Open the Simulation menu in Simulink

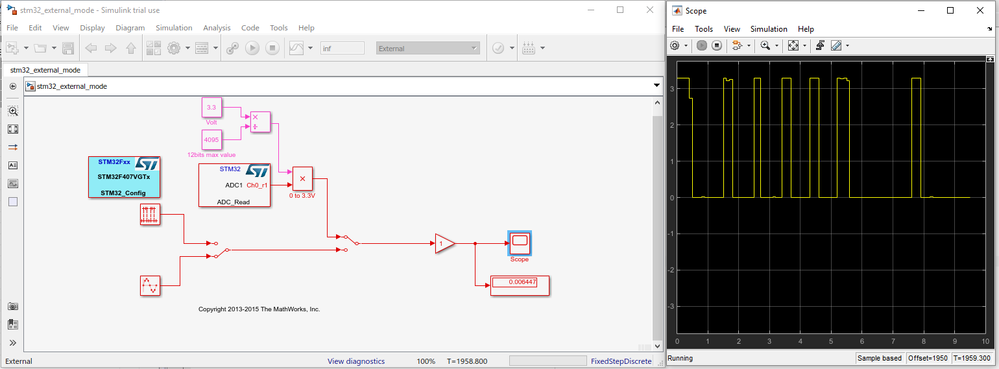pyautogui.click(x=174, y=28)
